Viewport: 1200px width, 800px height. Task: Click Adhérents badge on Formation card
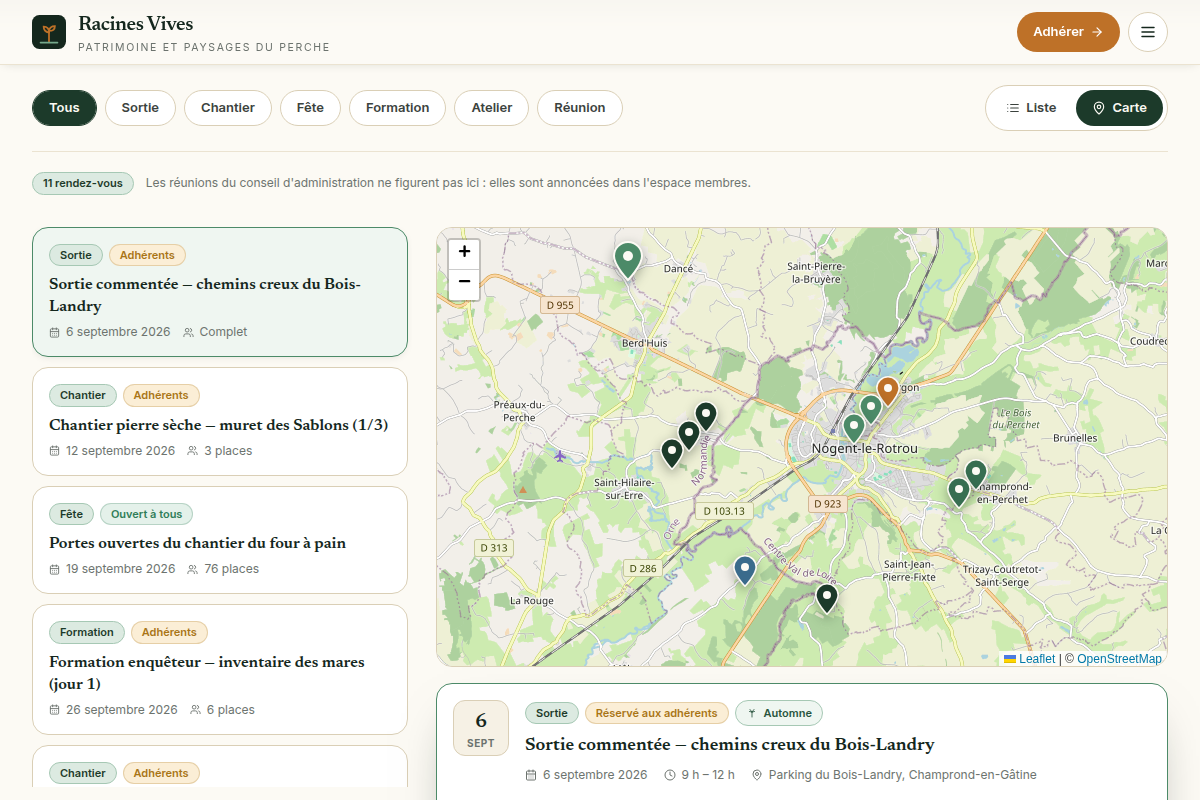point(169,632)
